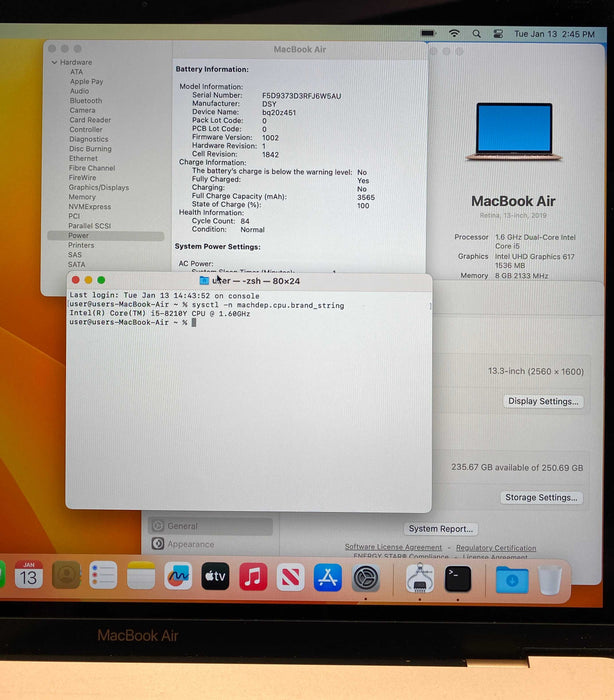This screenshot has height=700, width=614.
Task: Open Control Center from the menu bar
Action: coord(498,34)
